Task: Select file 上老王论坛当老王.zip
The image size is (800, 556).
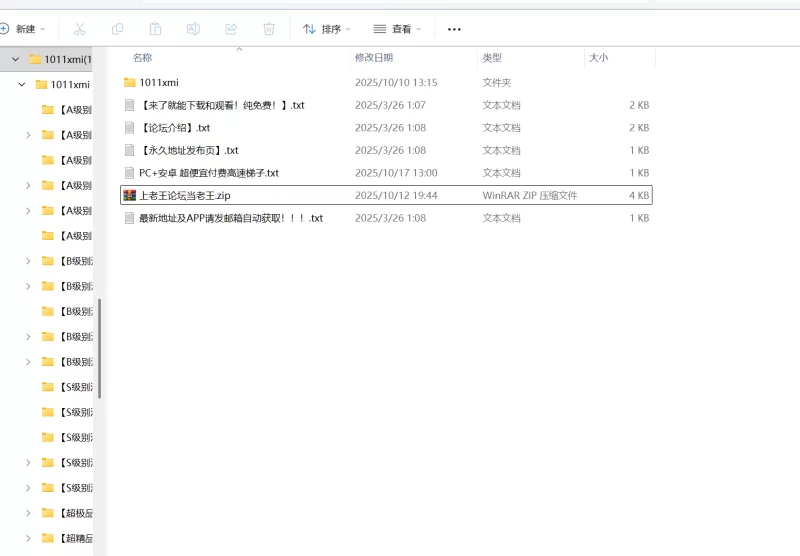Action: pyautogui.click(x=185, y=195)
